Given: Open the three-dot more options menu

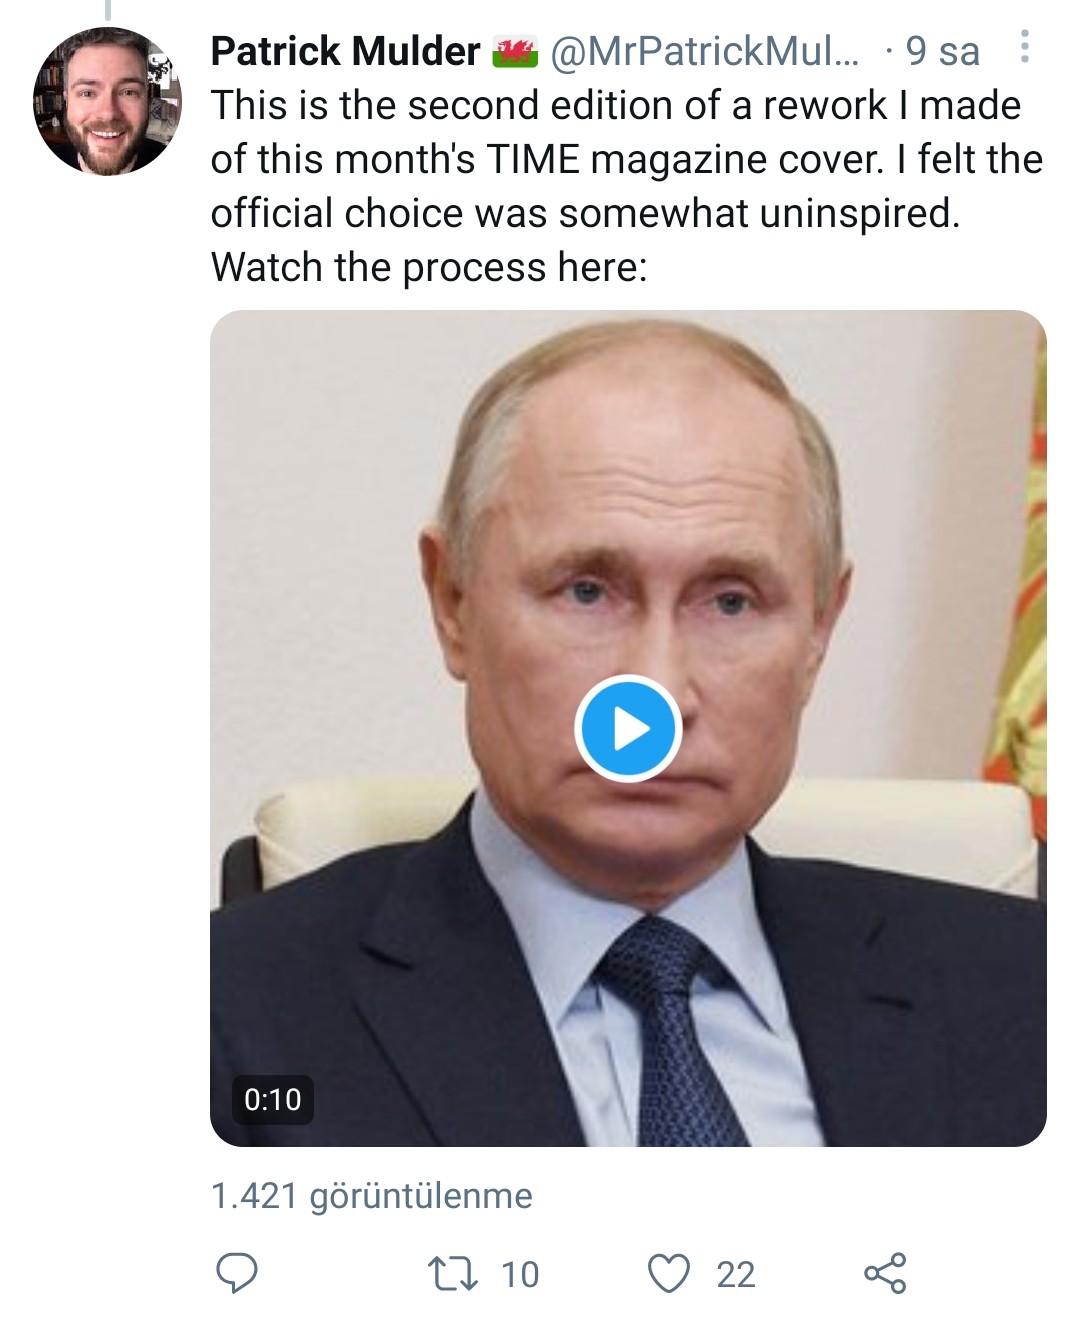Looking at the screenshot, I should pos(1024,47).
